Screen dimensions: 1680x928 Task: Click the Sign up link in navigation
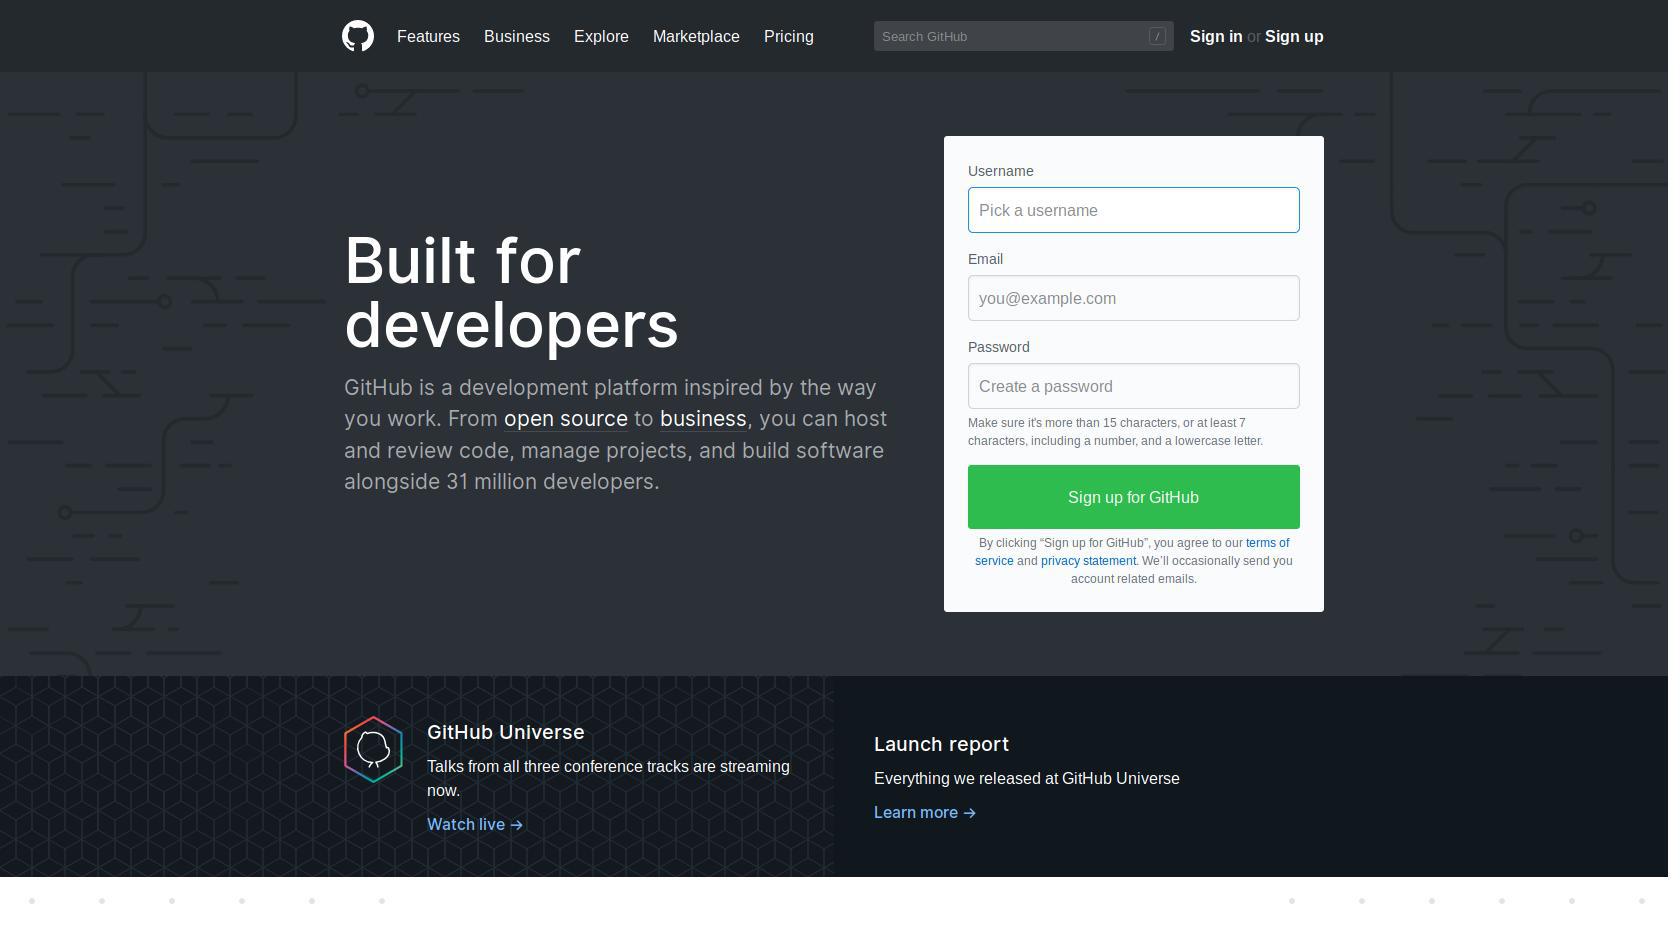coord(1293,36)
